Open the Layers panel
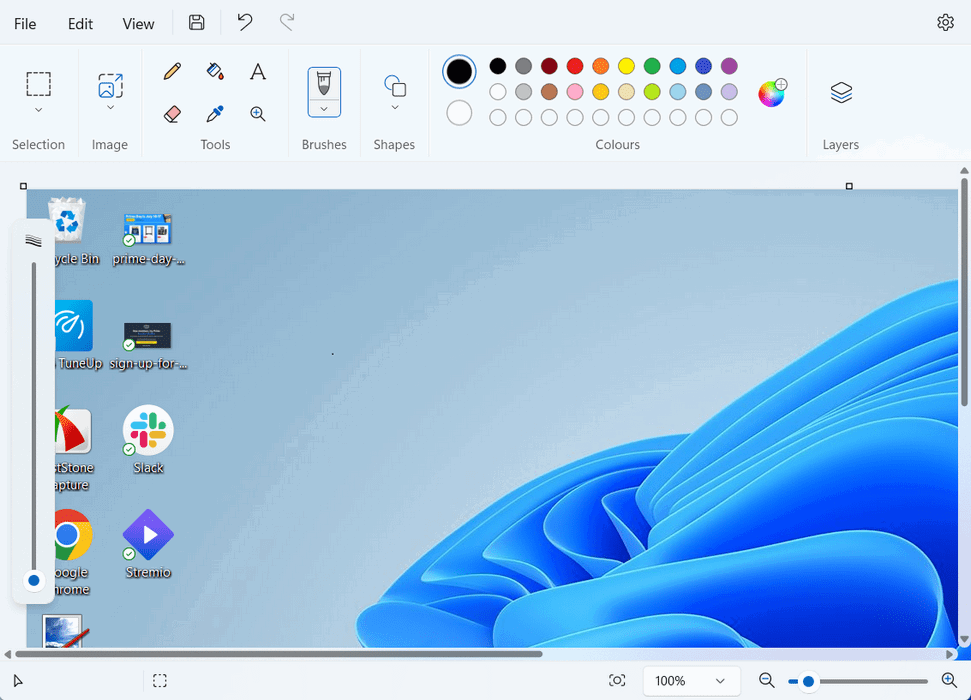 840,92
